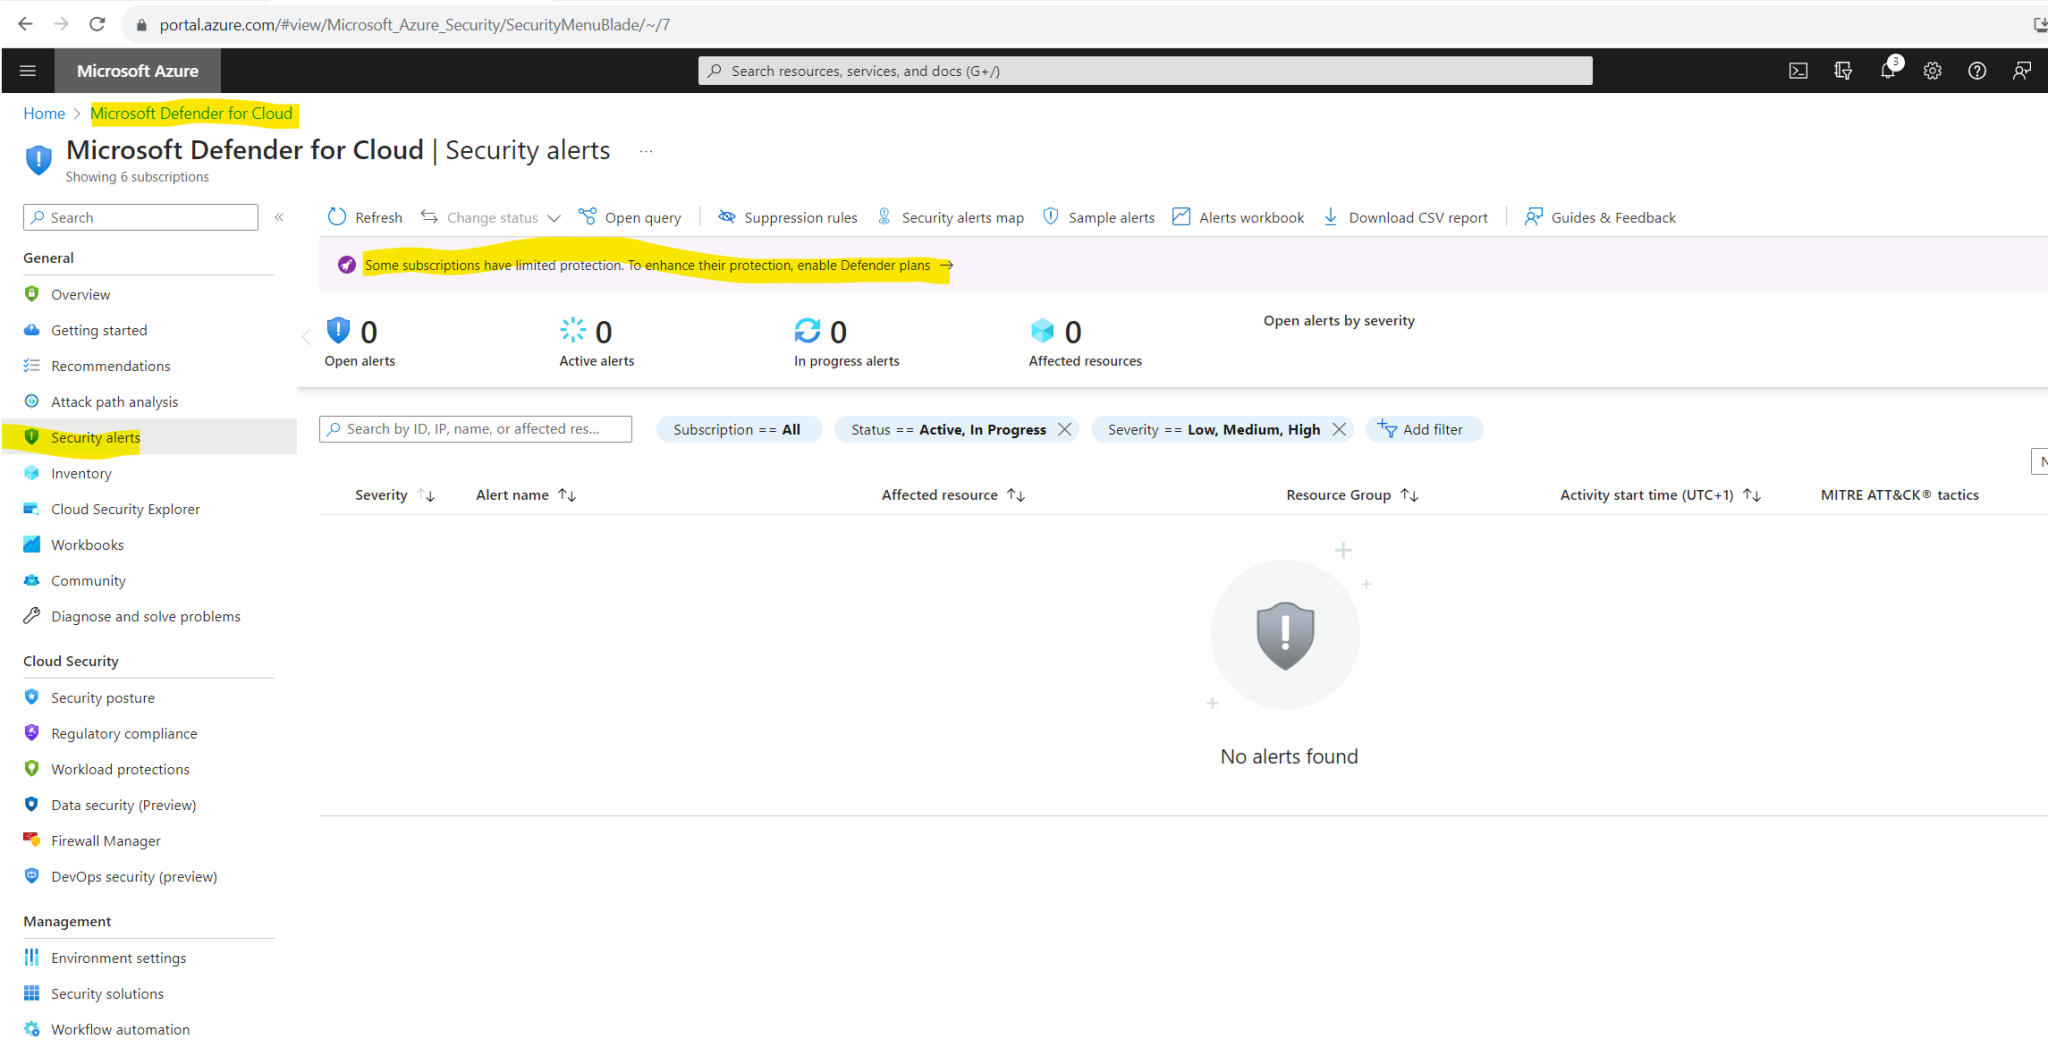Open the notifications bell
The image size is (2048, 1064).
coord(1888,70)
